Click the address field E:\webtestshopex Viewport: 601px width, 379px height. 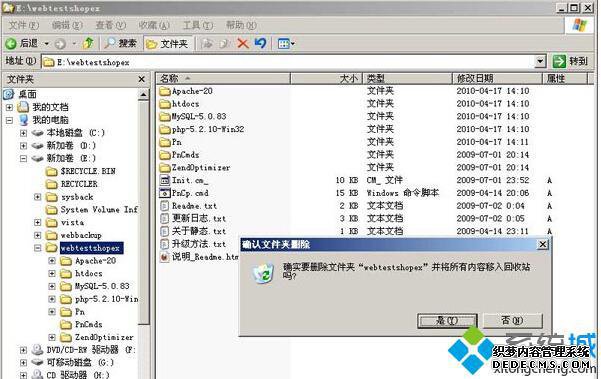click(x=288, y=62)
